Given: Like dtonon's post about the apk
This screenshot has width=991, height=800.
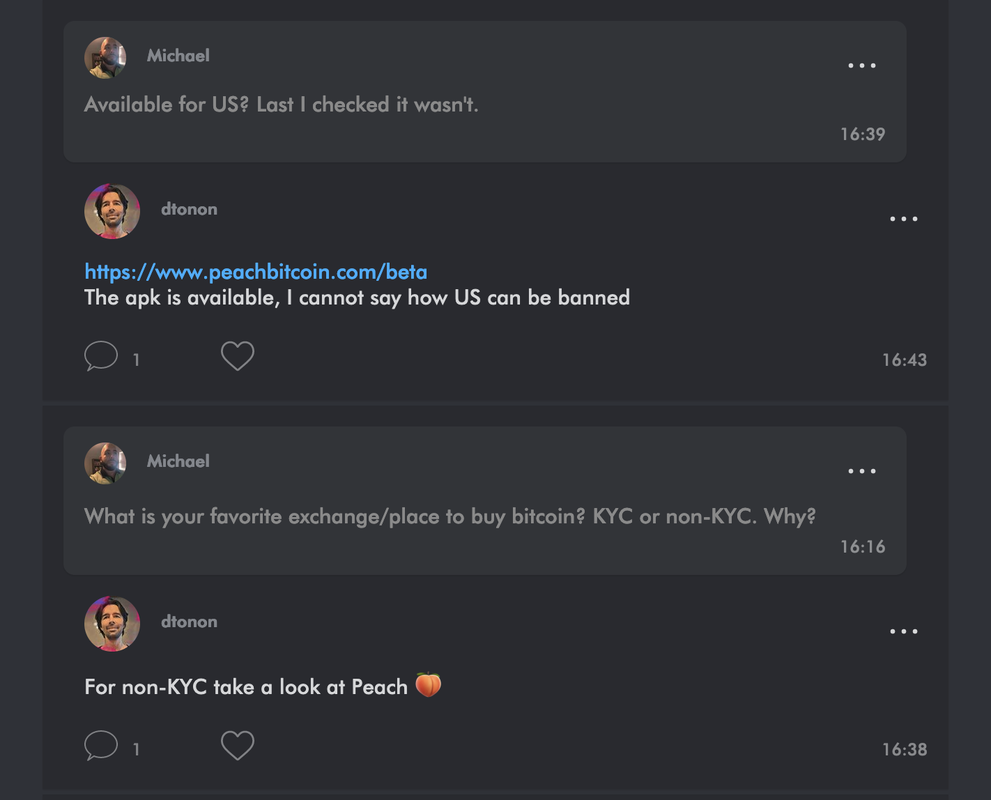Looking at the screenshot, I should tap(237, 356).
